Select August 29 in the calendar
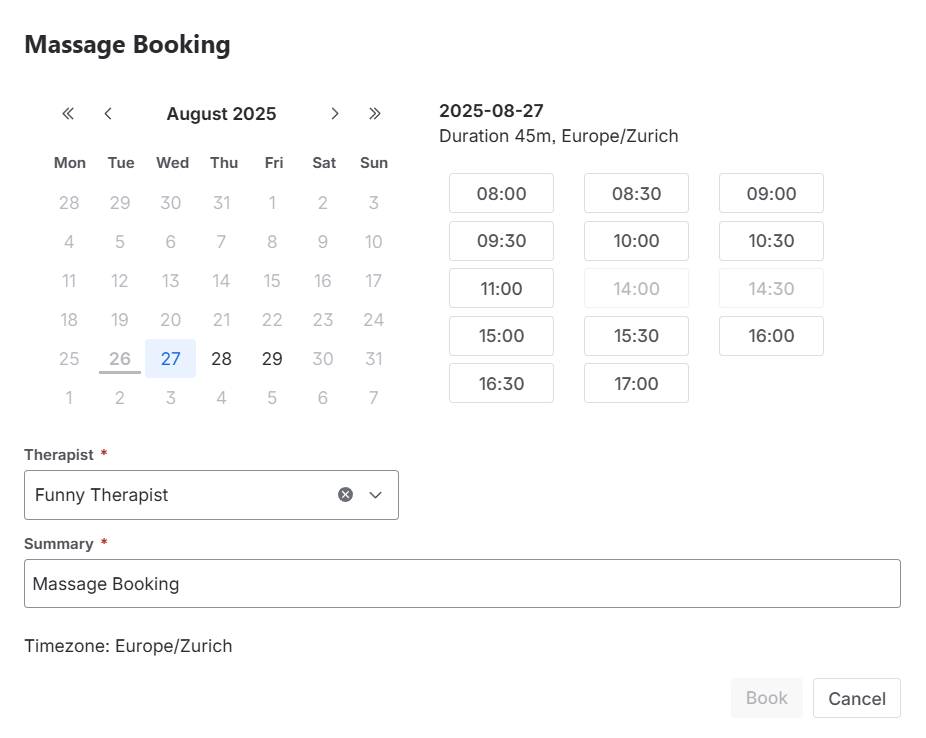926x738 pixels. tap(272, 359)
